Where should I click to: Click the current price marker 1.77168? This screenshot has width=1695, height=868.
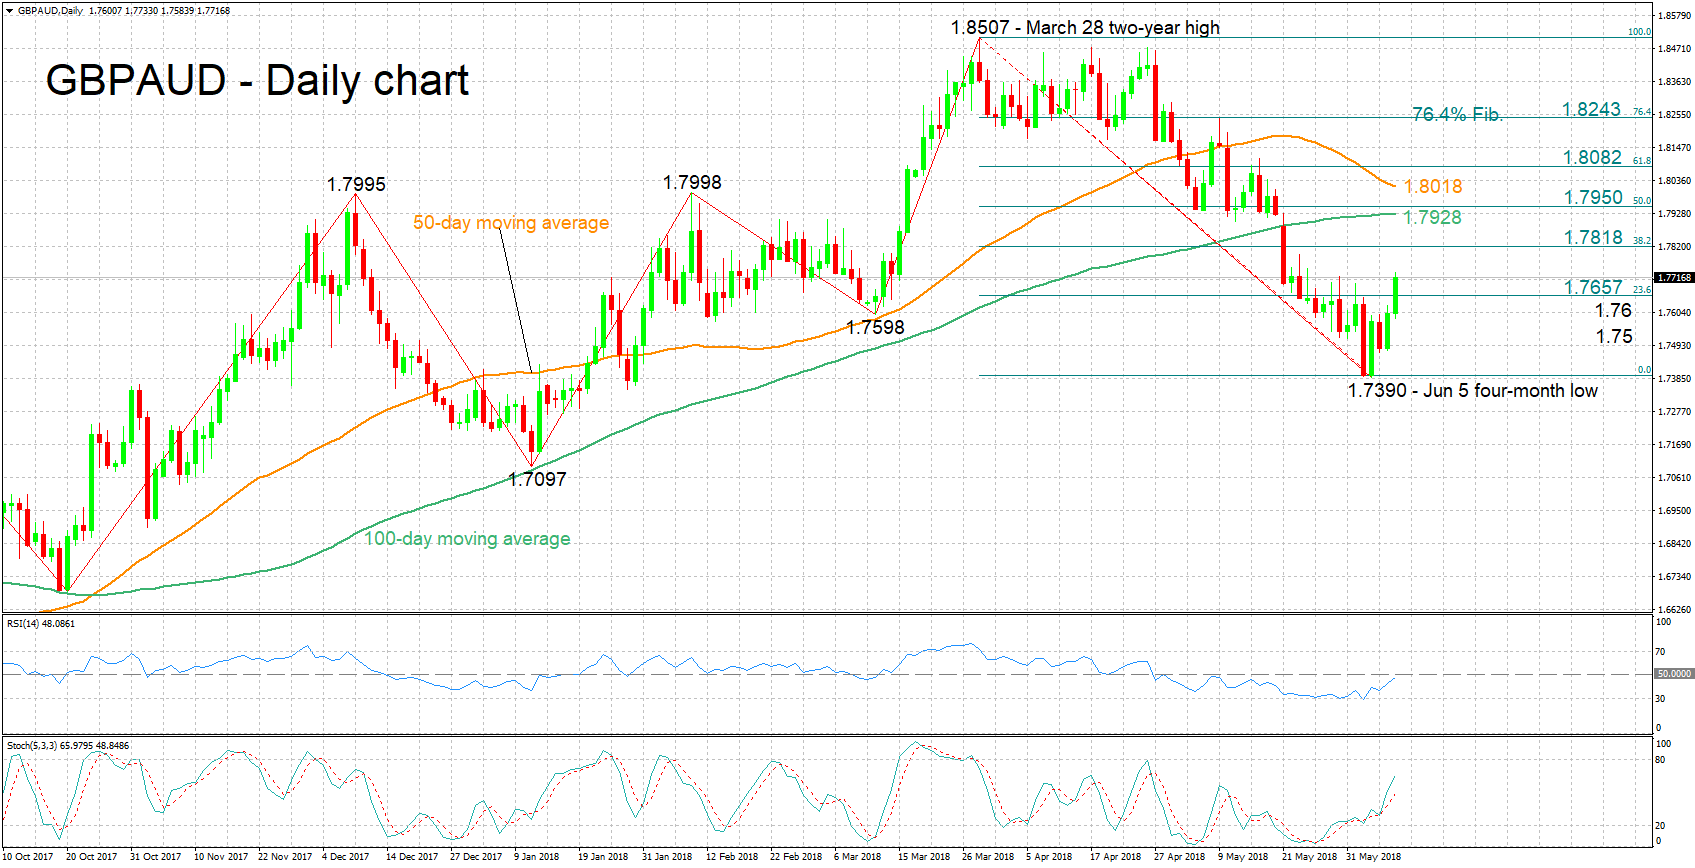pos(1674,277)
